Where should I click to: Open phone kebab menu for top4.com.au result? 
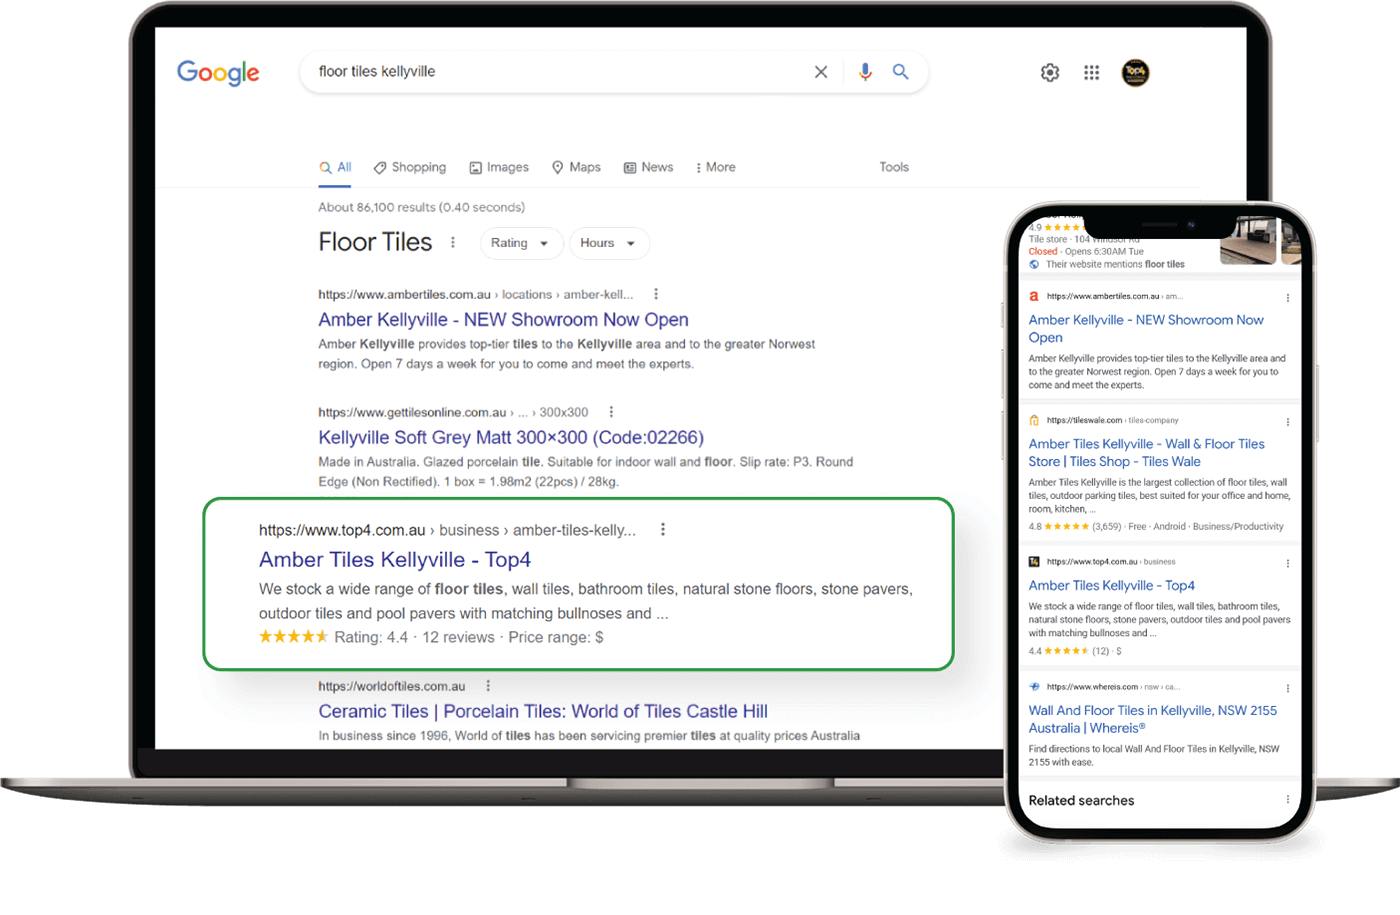[1288, 564]
